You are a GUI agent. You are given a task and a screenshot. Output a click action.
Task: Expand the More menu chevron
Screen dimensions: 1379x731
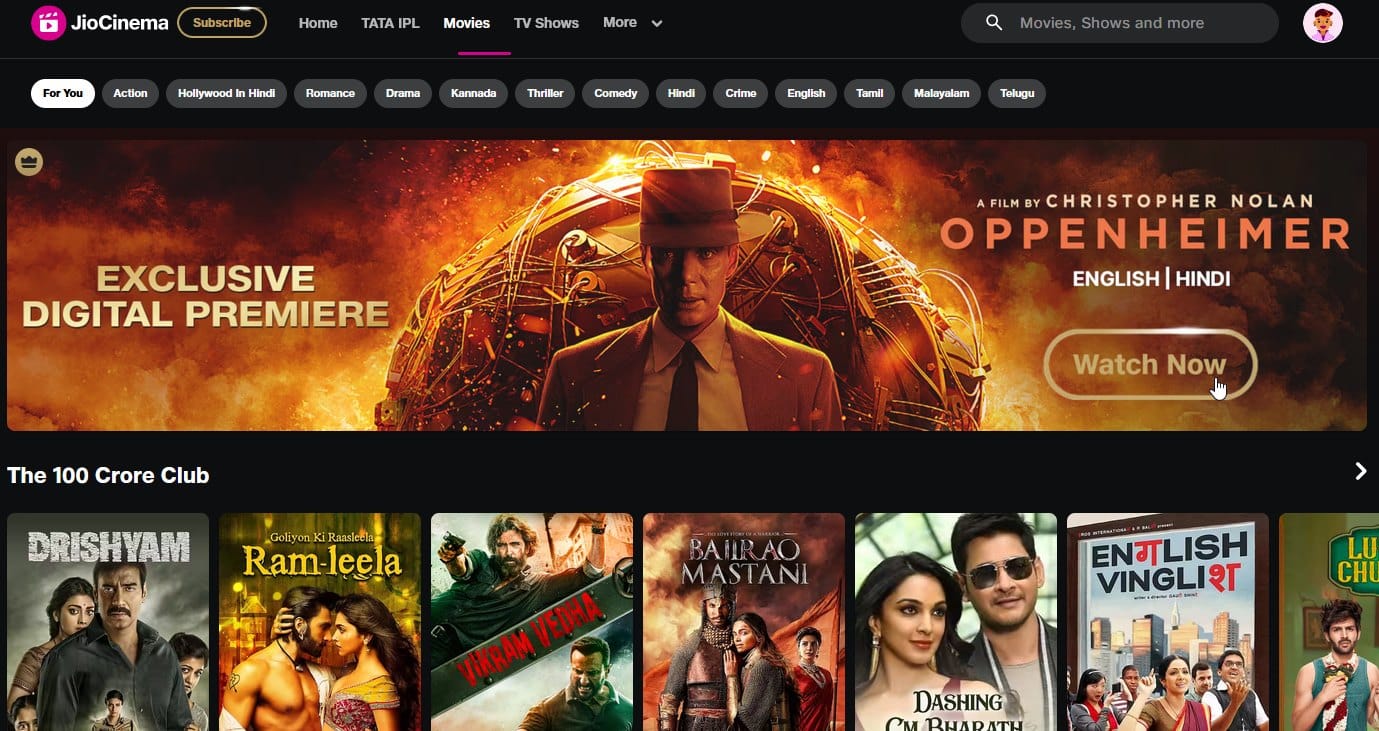tap(657, 23)
